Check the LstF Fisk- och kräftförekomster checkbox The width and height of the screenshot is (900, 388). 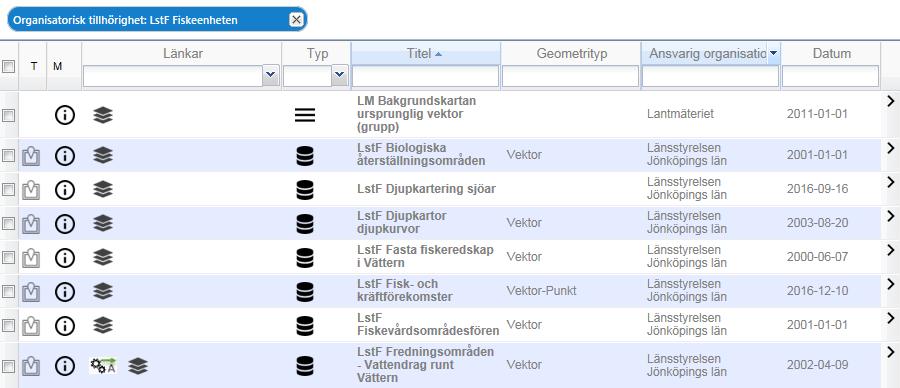click(x=8, y=292)
